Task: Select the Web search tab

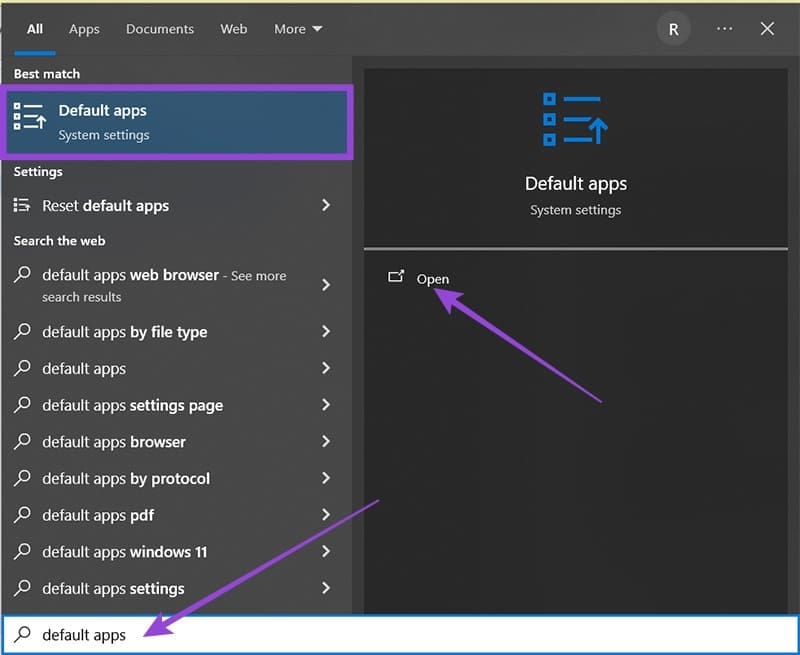Action: 233,29
